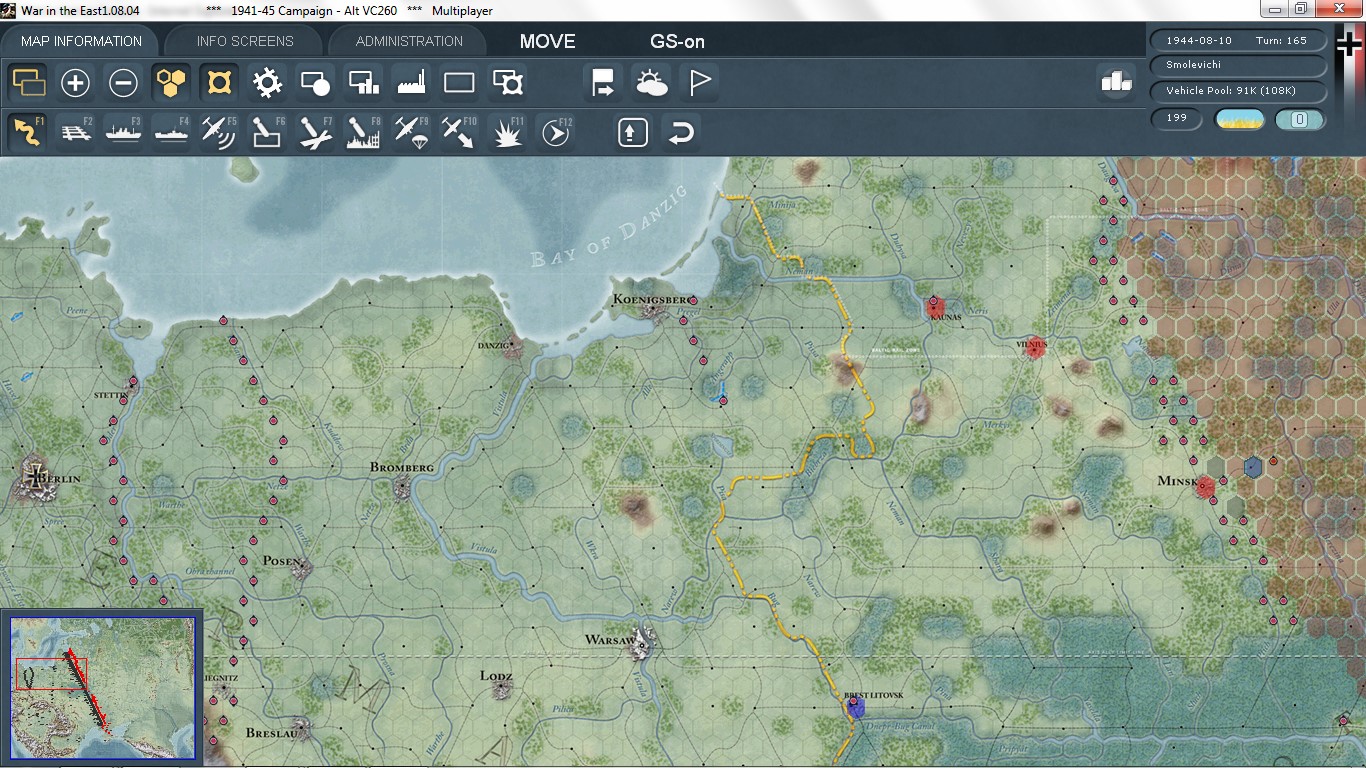Select F9 air transport parachute icon
The image size is (1366, 768).
411,132
